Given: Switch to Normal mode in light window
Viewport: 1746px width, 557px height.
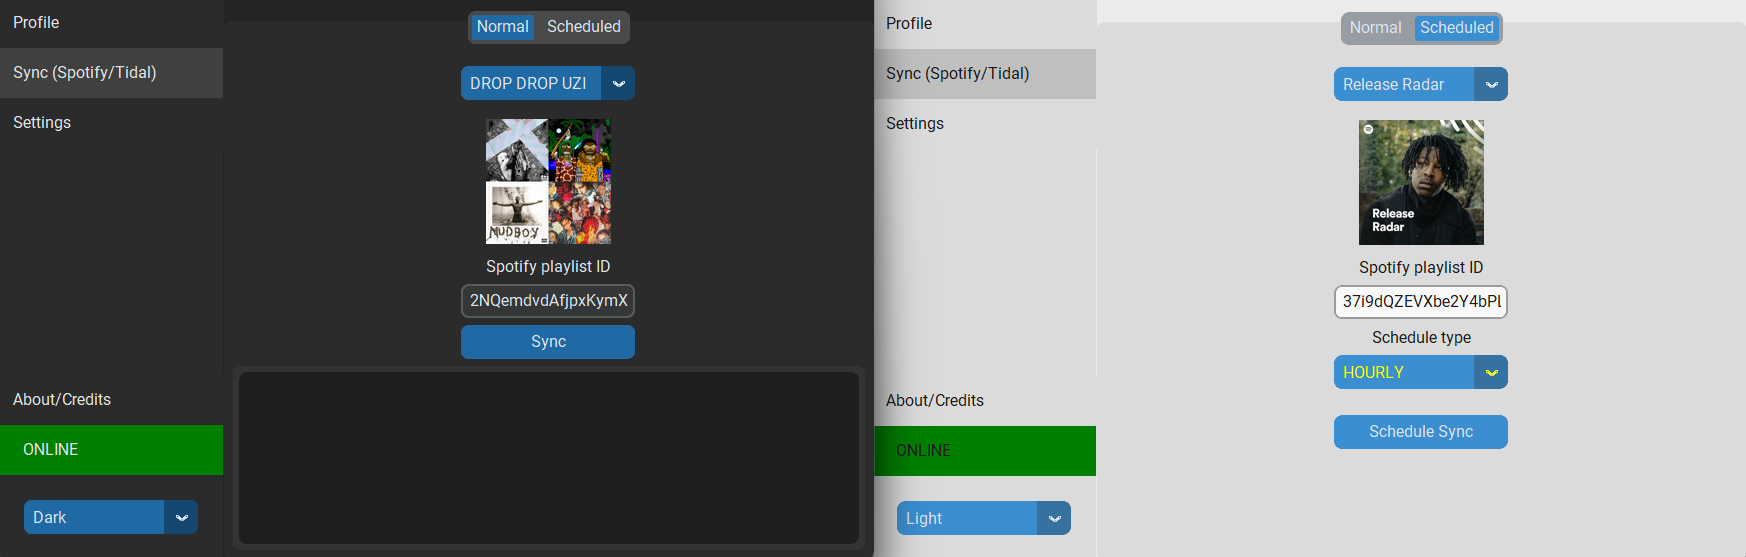Looking at the screenshot, I should point(1375,28).
